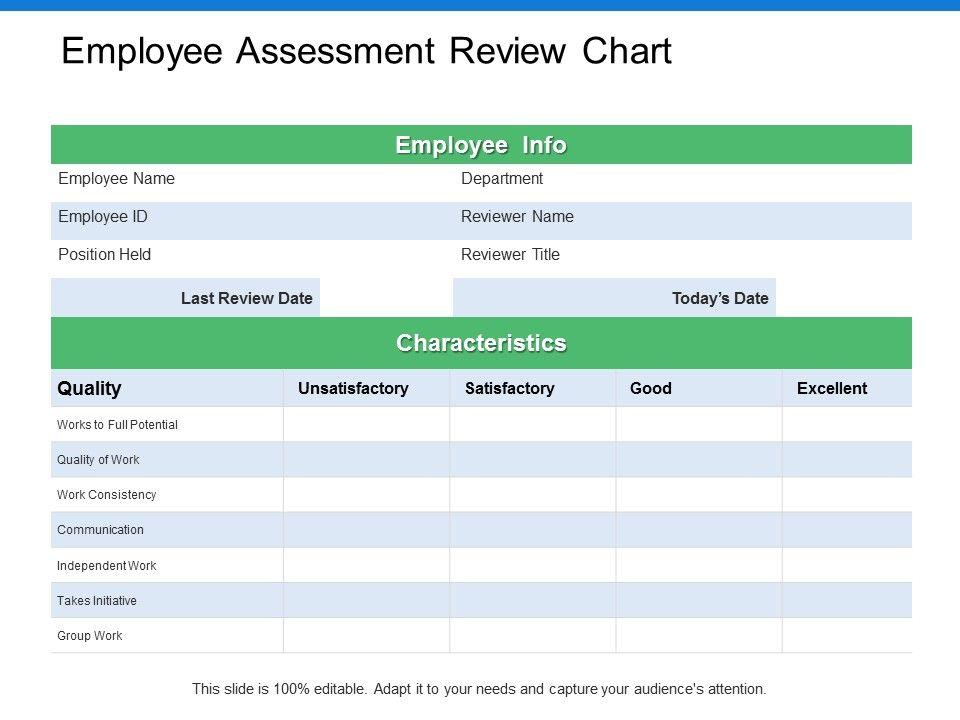Click the Characteristics section header
Screen dimensions: 960x720
481,343
